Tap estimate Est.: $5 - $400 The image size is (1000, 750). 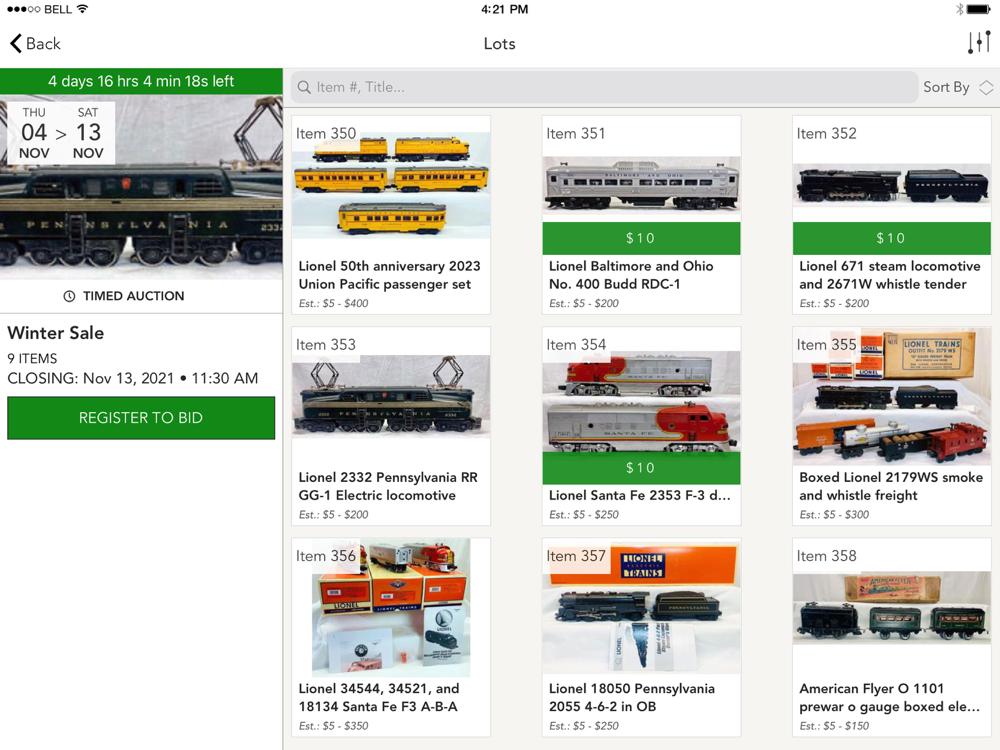pyautogui.click(x=334, y=304)
